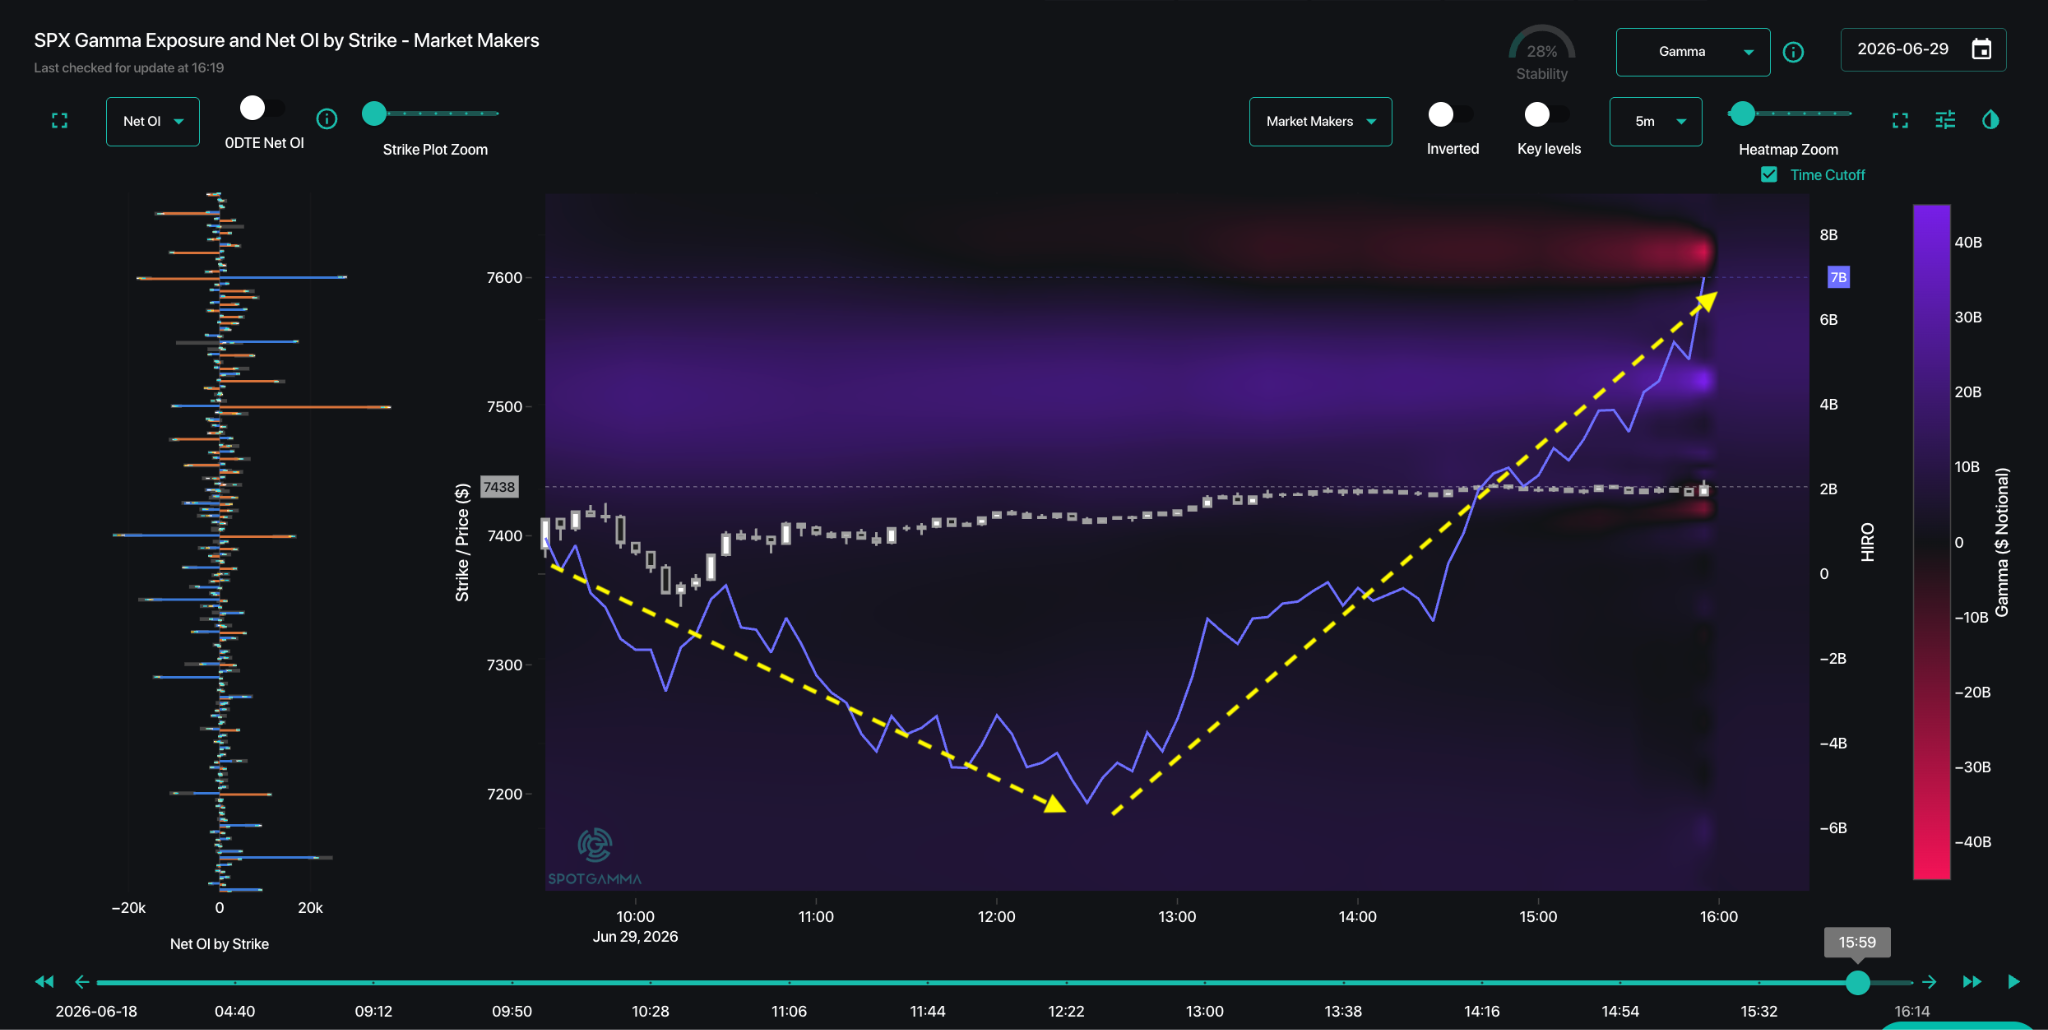Image resolution: width=2048 pixels, height=1030 pixels.
Task: Click timeline slider handle at 15:59
Action: pos(1858,982)
